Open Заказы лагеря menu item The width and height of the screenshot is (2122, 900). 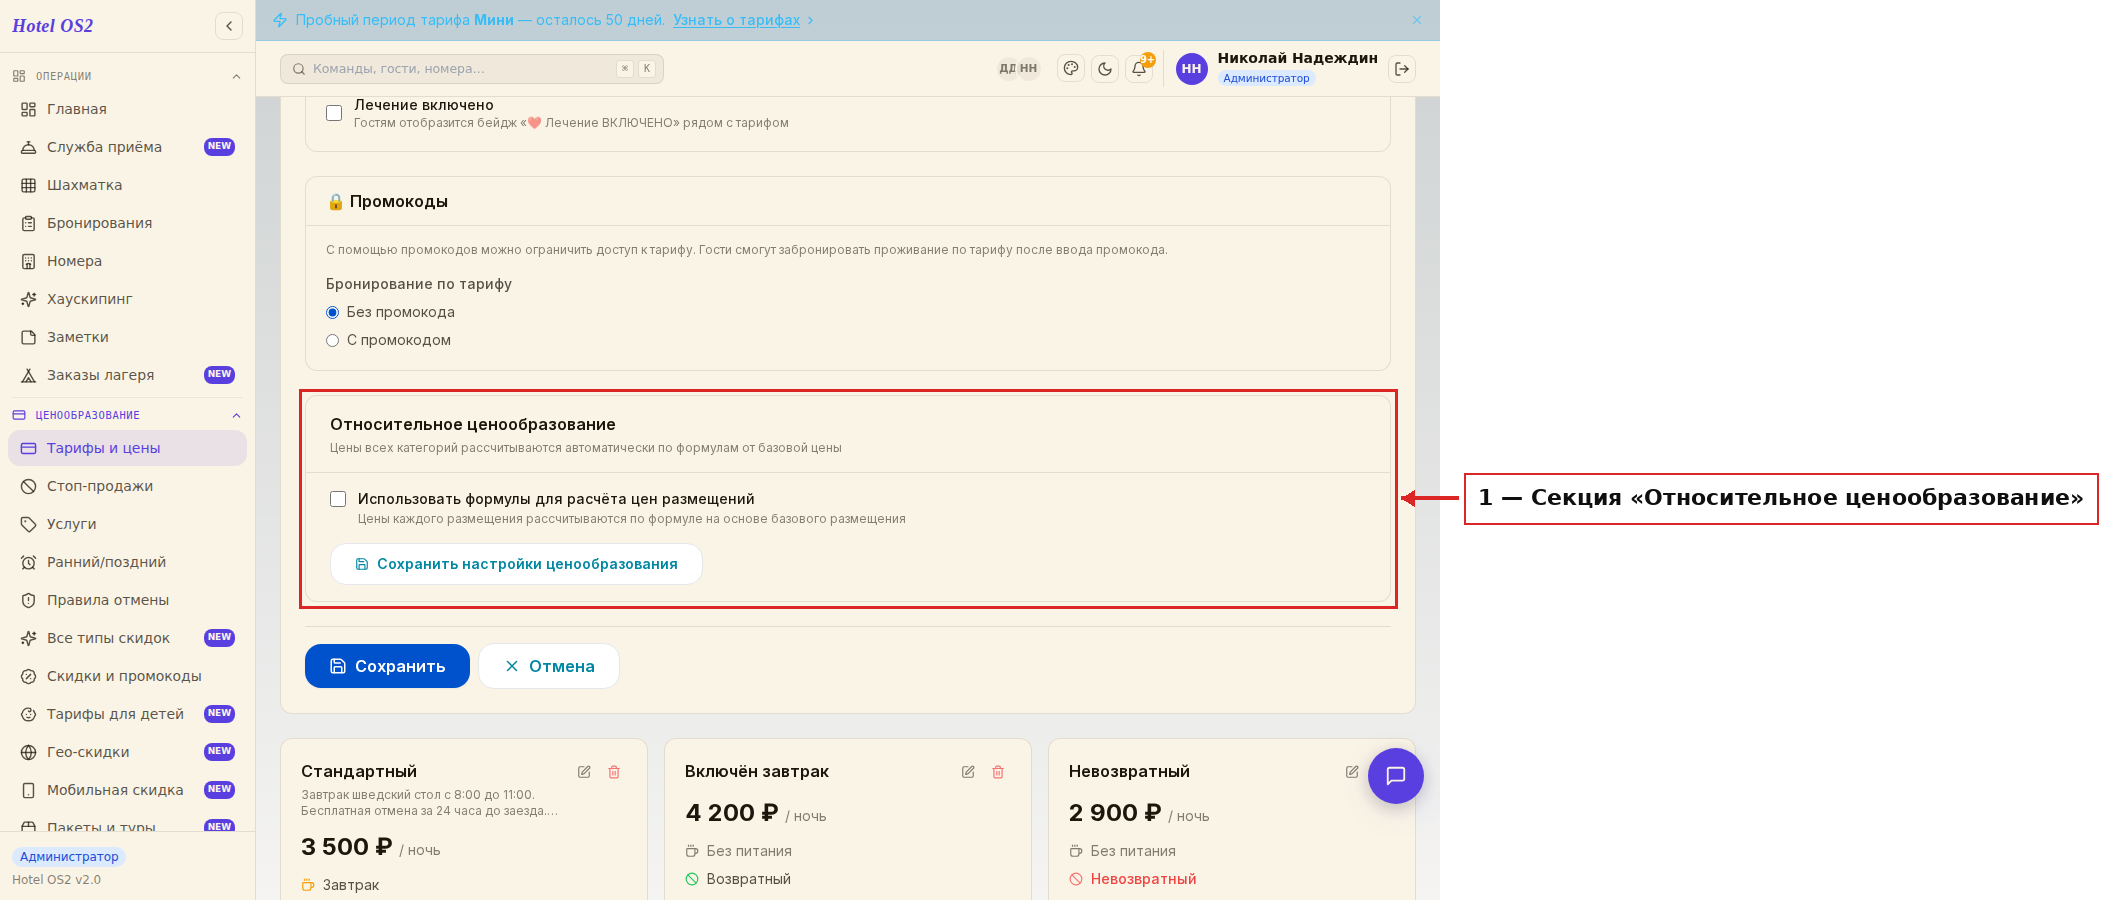(127, 375)
